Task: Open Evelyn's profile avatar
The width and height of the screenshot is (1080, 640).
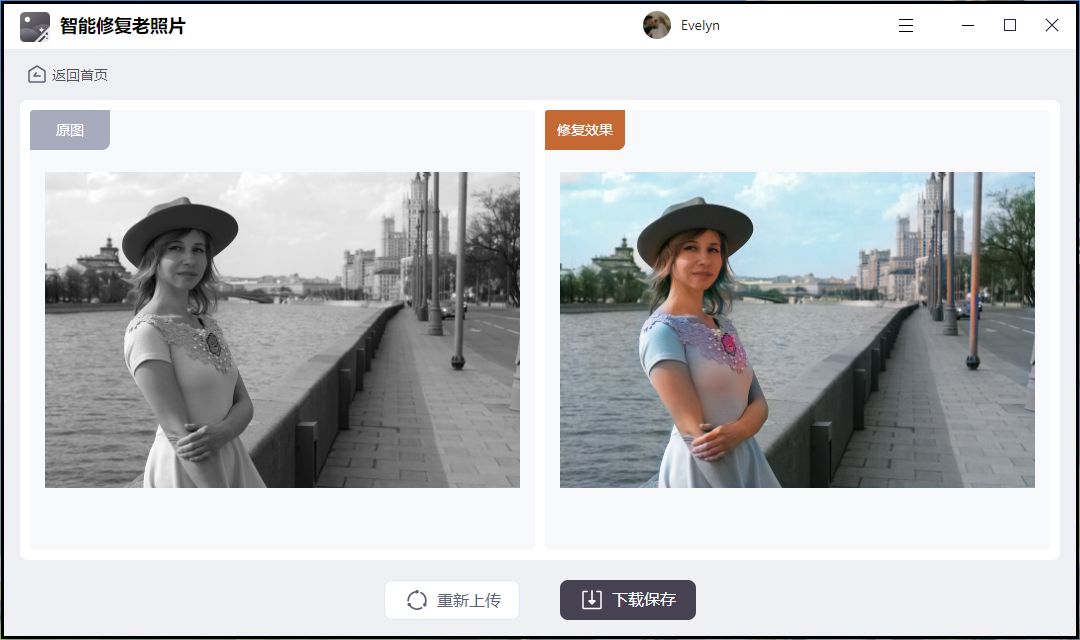Action: click(656, 25)
